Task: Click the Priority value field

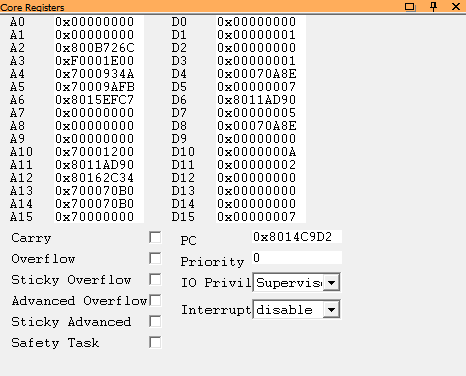Action: click(x=297, y=258)
